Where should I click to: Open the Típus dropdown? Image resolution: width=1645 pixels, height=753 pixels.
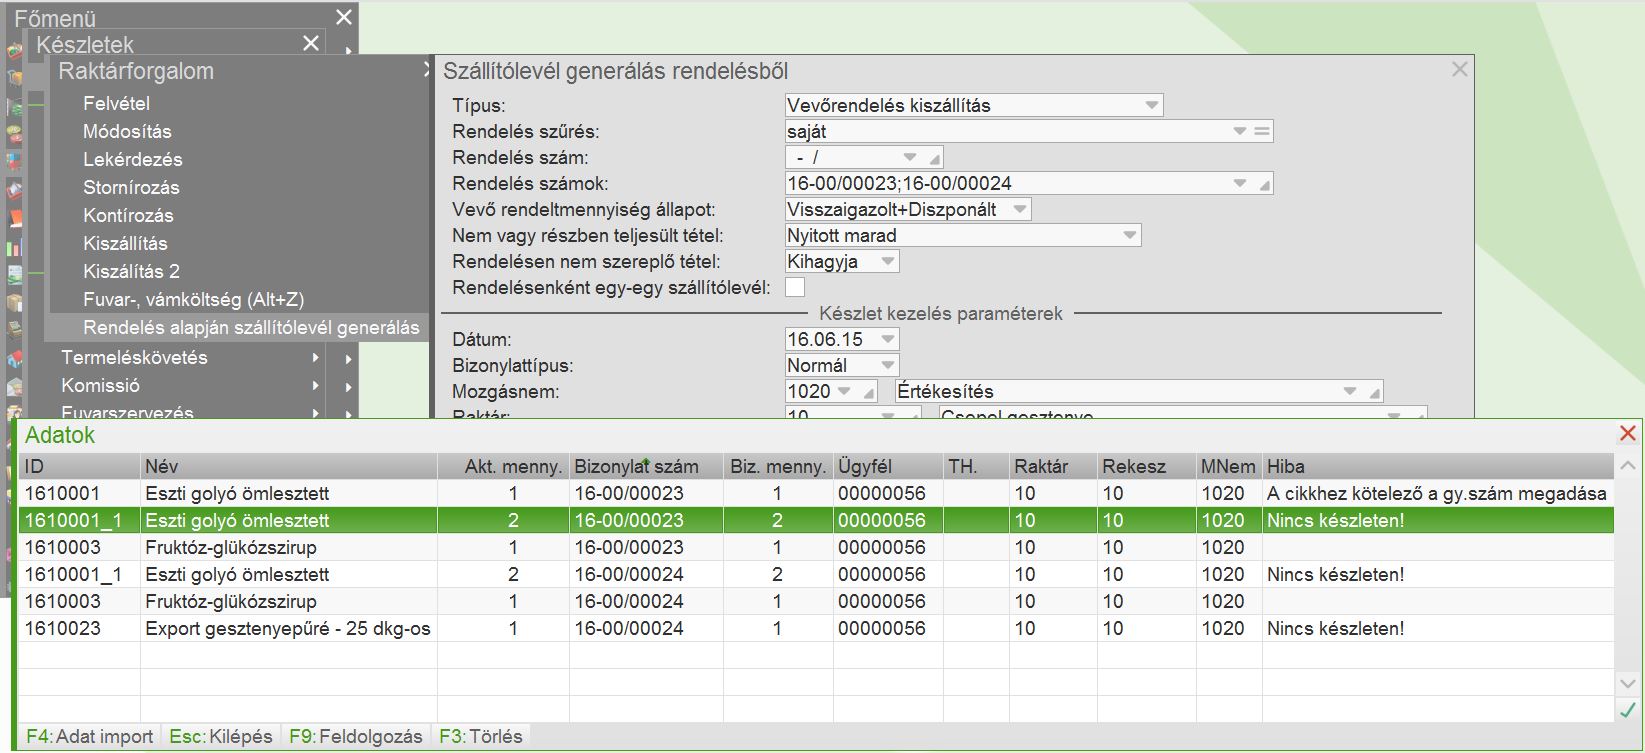coord(1151,105)
